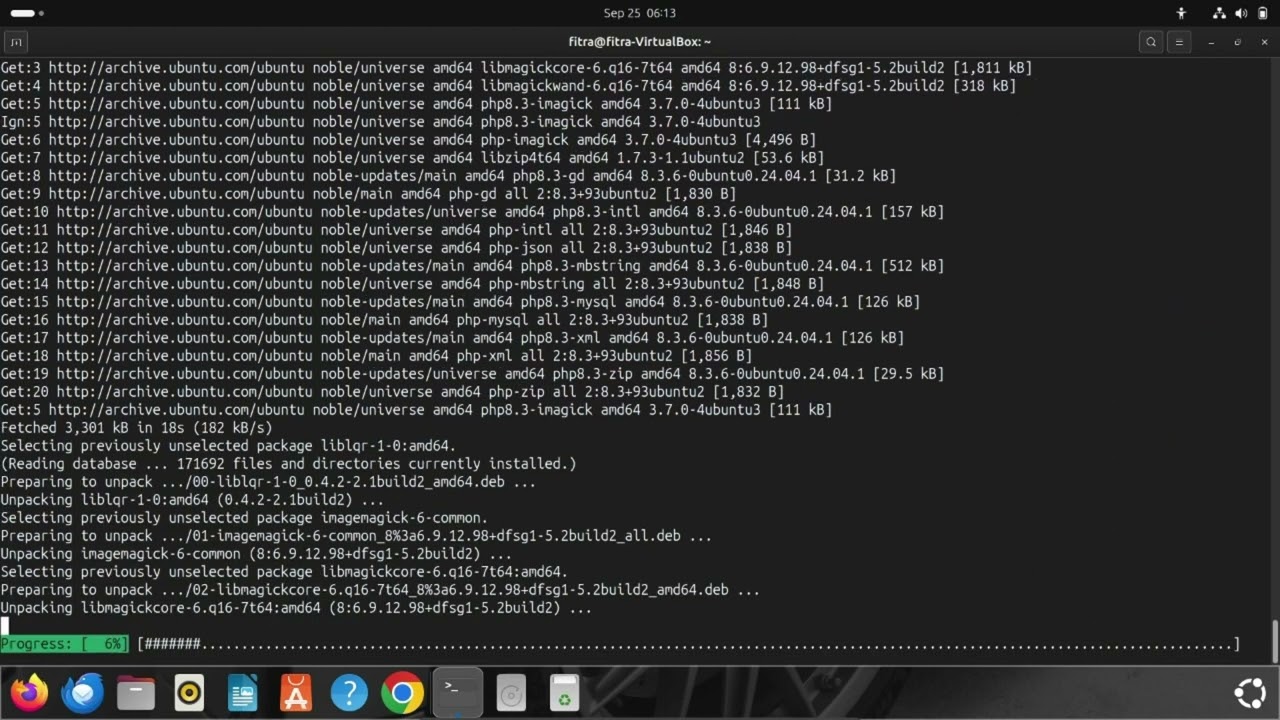Click the Unpacking liblqr-1-0:amd64 line
The height and width of the screenshot is (720, 1280).
coord(192,500)
